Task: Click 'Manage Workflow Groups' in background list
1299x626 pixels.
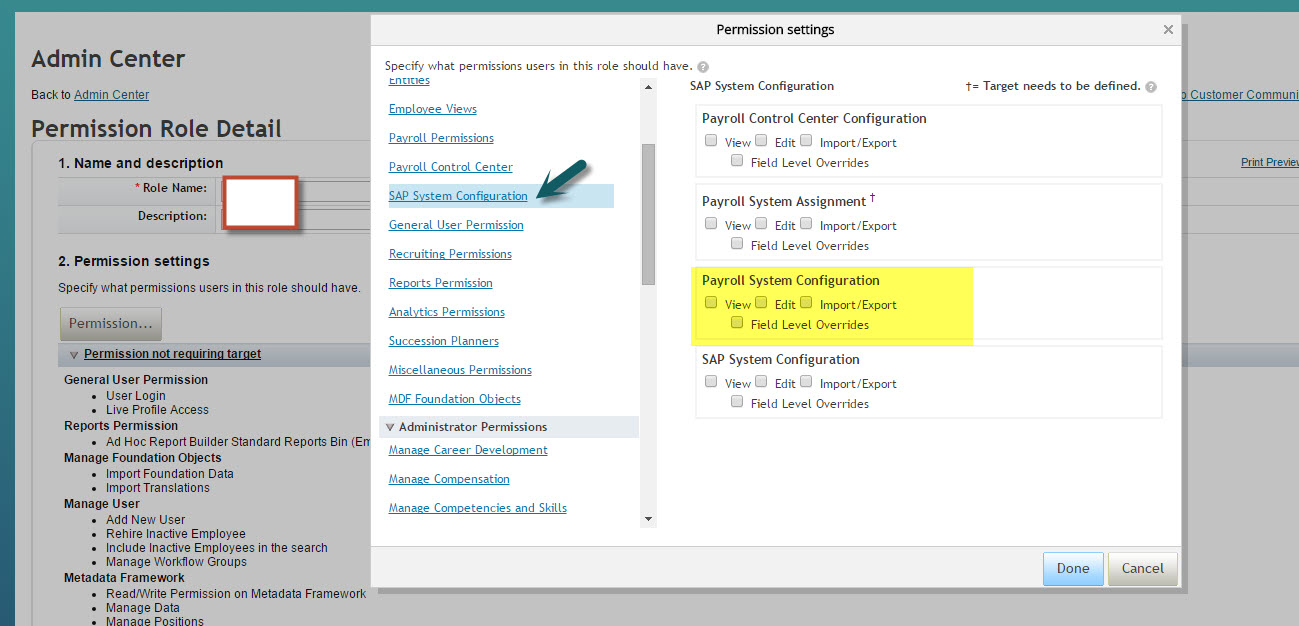Action: tap(177, 562)
